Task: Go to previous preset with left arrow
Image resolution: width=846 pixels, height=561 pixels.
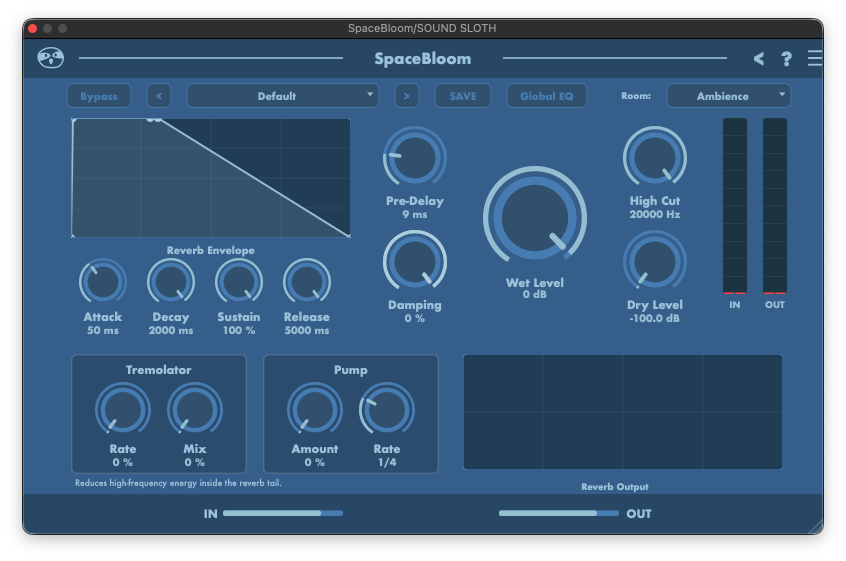Action: (159, 96)
